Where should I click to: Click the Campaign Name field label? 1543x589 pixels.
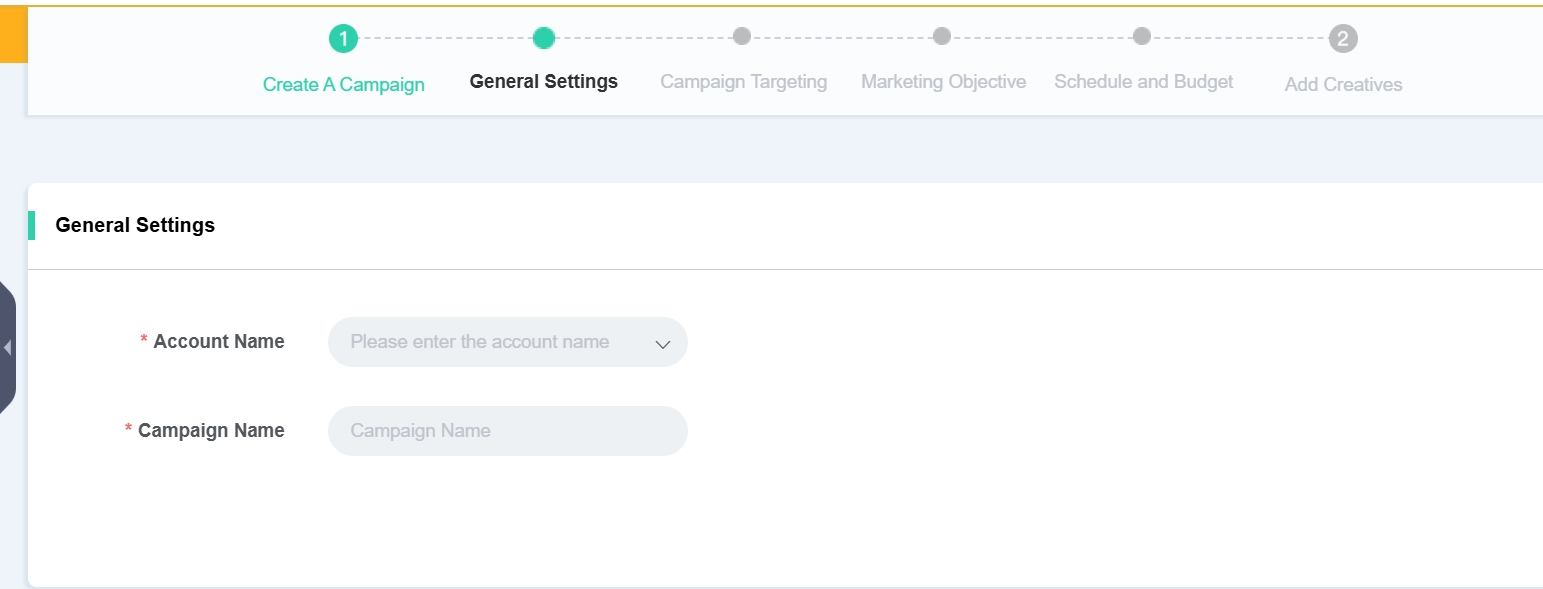click(x=210, y=431)
